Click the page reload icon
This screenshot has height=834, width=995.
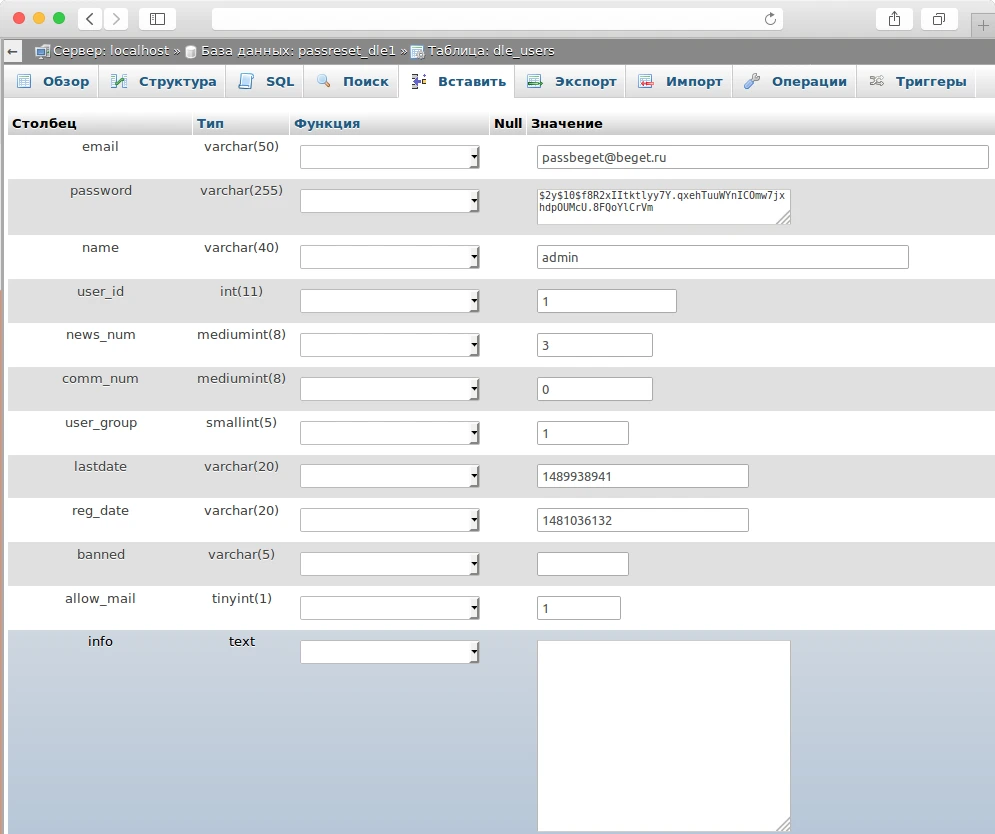coord(770,19)
